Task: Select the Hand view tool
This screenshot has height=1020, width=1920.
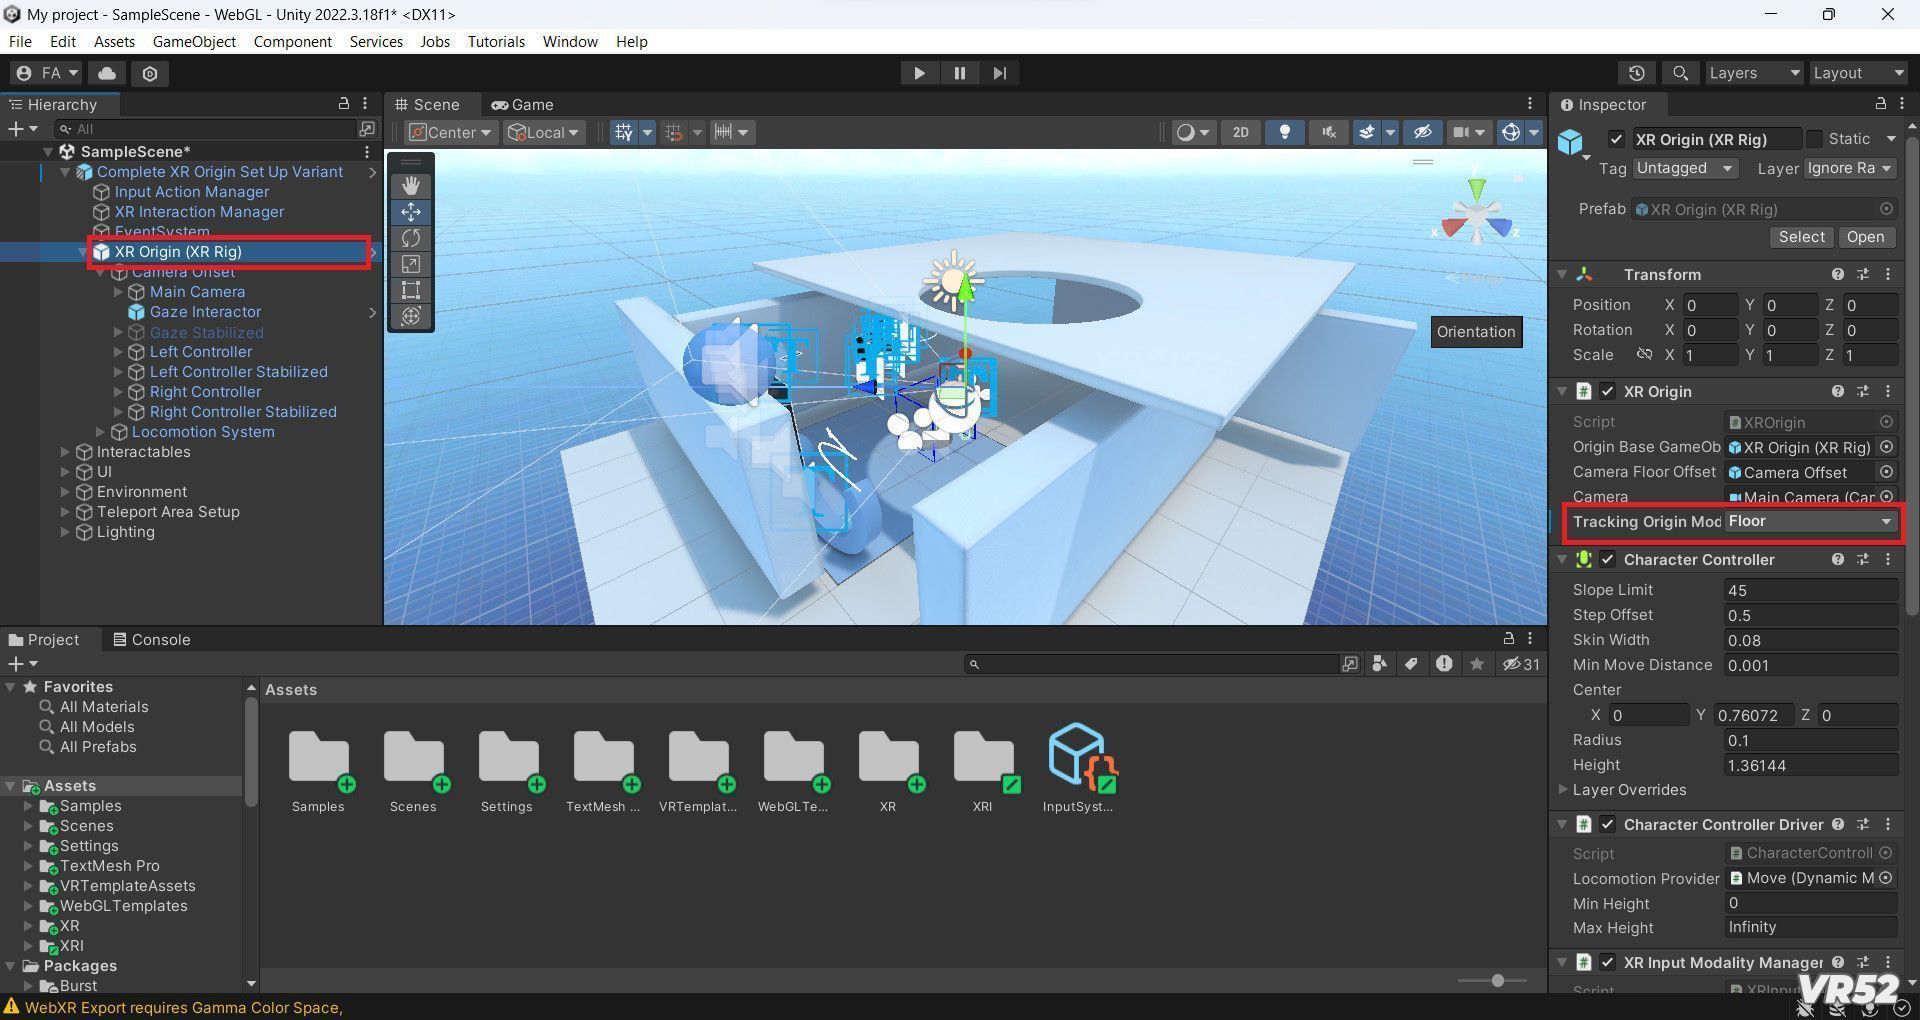Action: pos(410,186)
